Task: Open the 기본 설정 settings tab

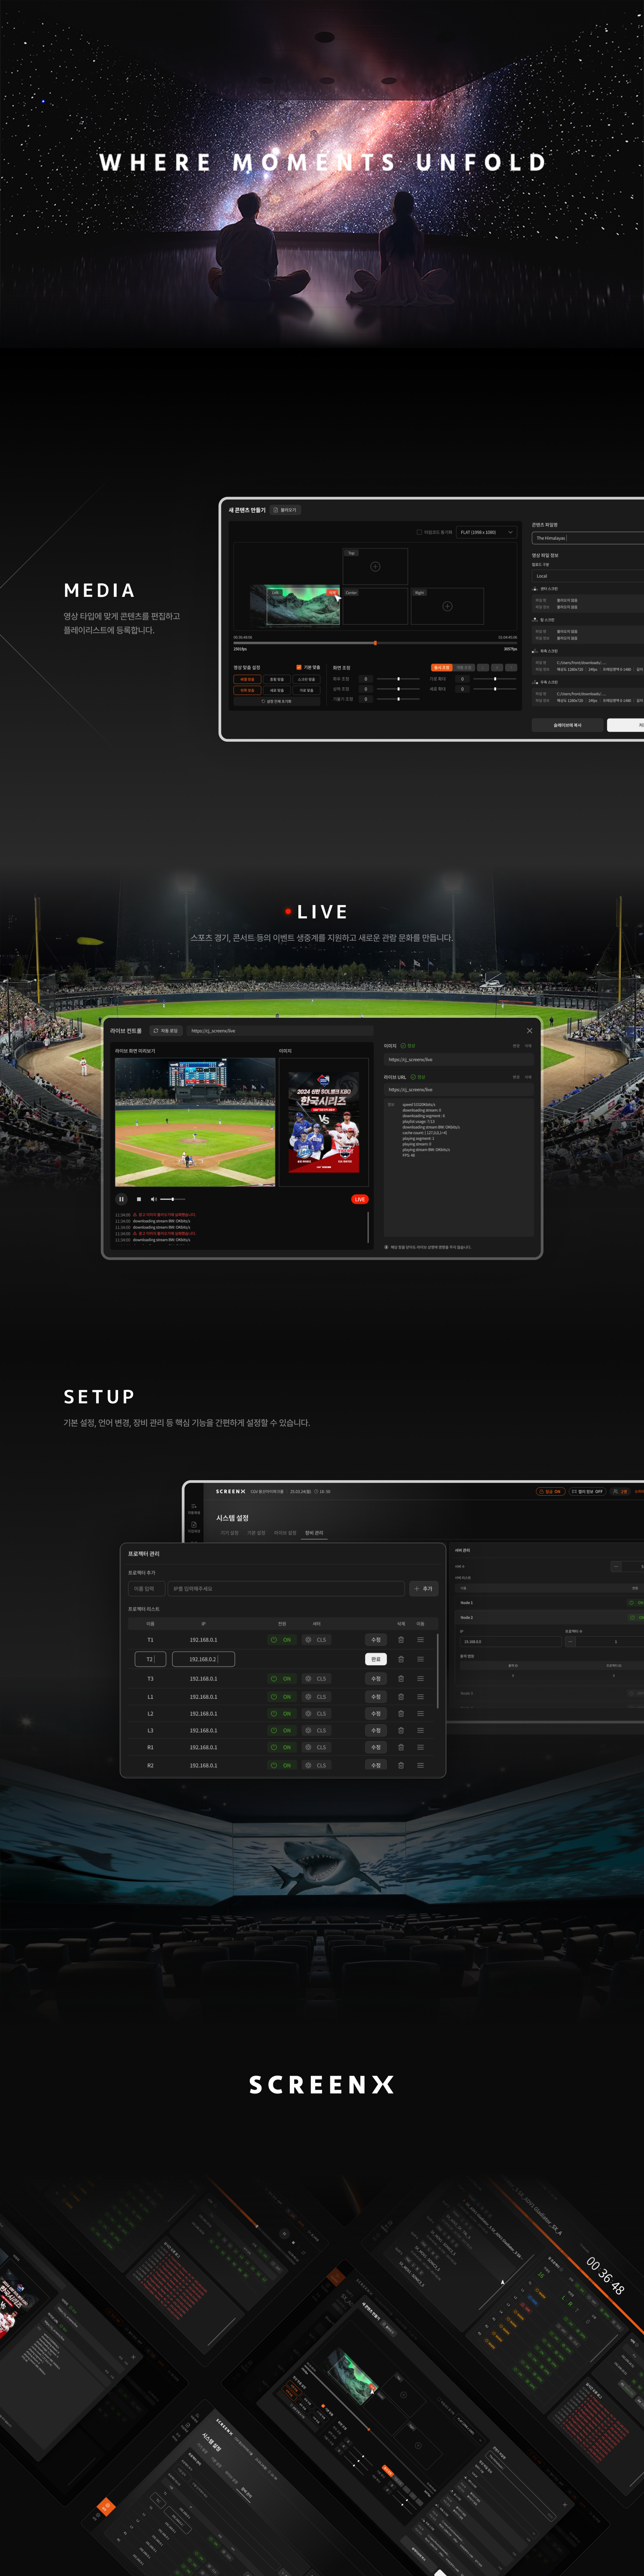Action: (257, 1533)
